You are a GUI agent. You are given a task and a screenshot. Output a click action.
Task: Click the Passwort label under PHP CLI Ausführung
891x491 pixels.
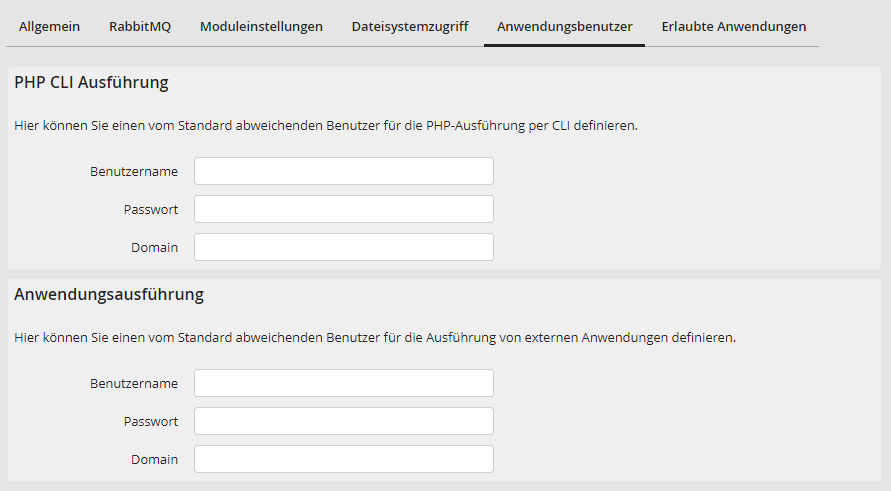click(151, 209)
